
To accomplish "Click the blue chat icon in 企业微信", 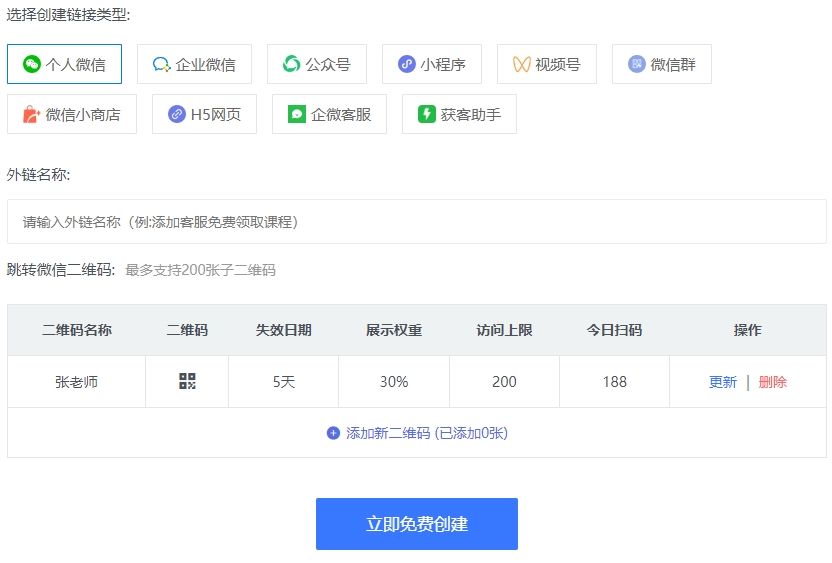I will point(161,65).
